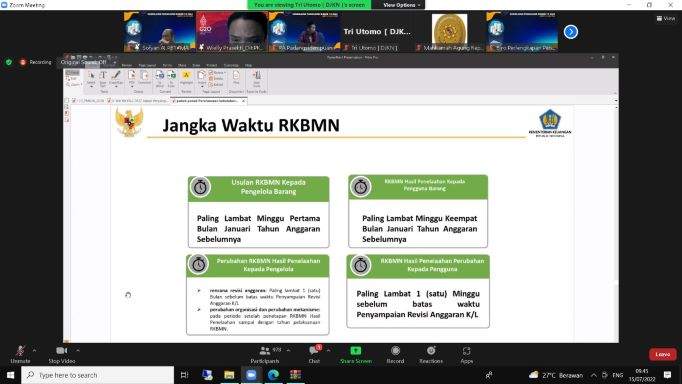
Task: Expand the arrow next to Participants
Action: pyautogui.click(x=288, y=350)
